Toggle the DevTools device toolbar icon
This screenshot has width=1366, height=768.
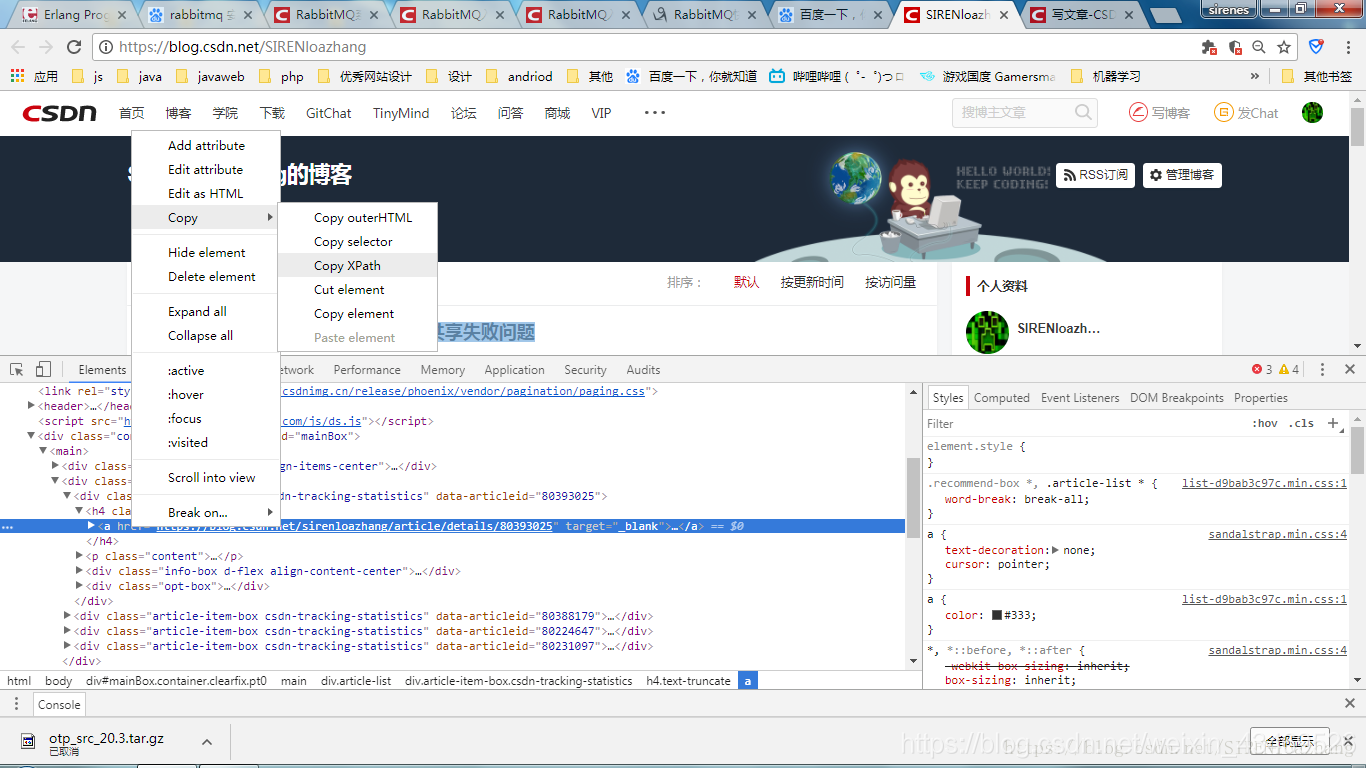click(43, 369)
